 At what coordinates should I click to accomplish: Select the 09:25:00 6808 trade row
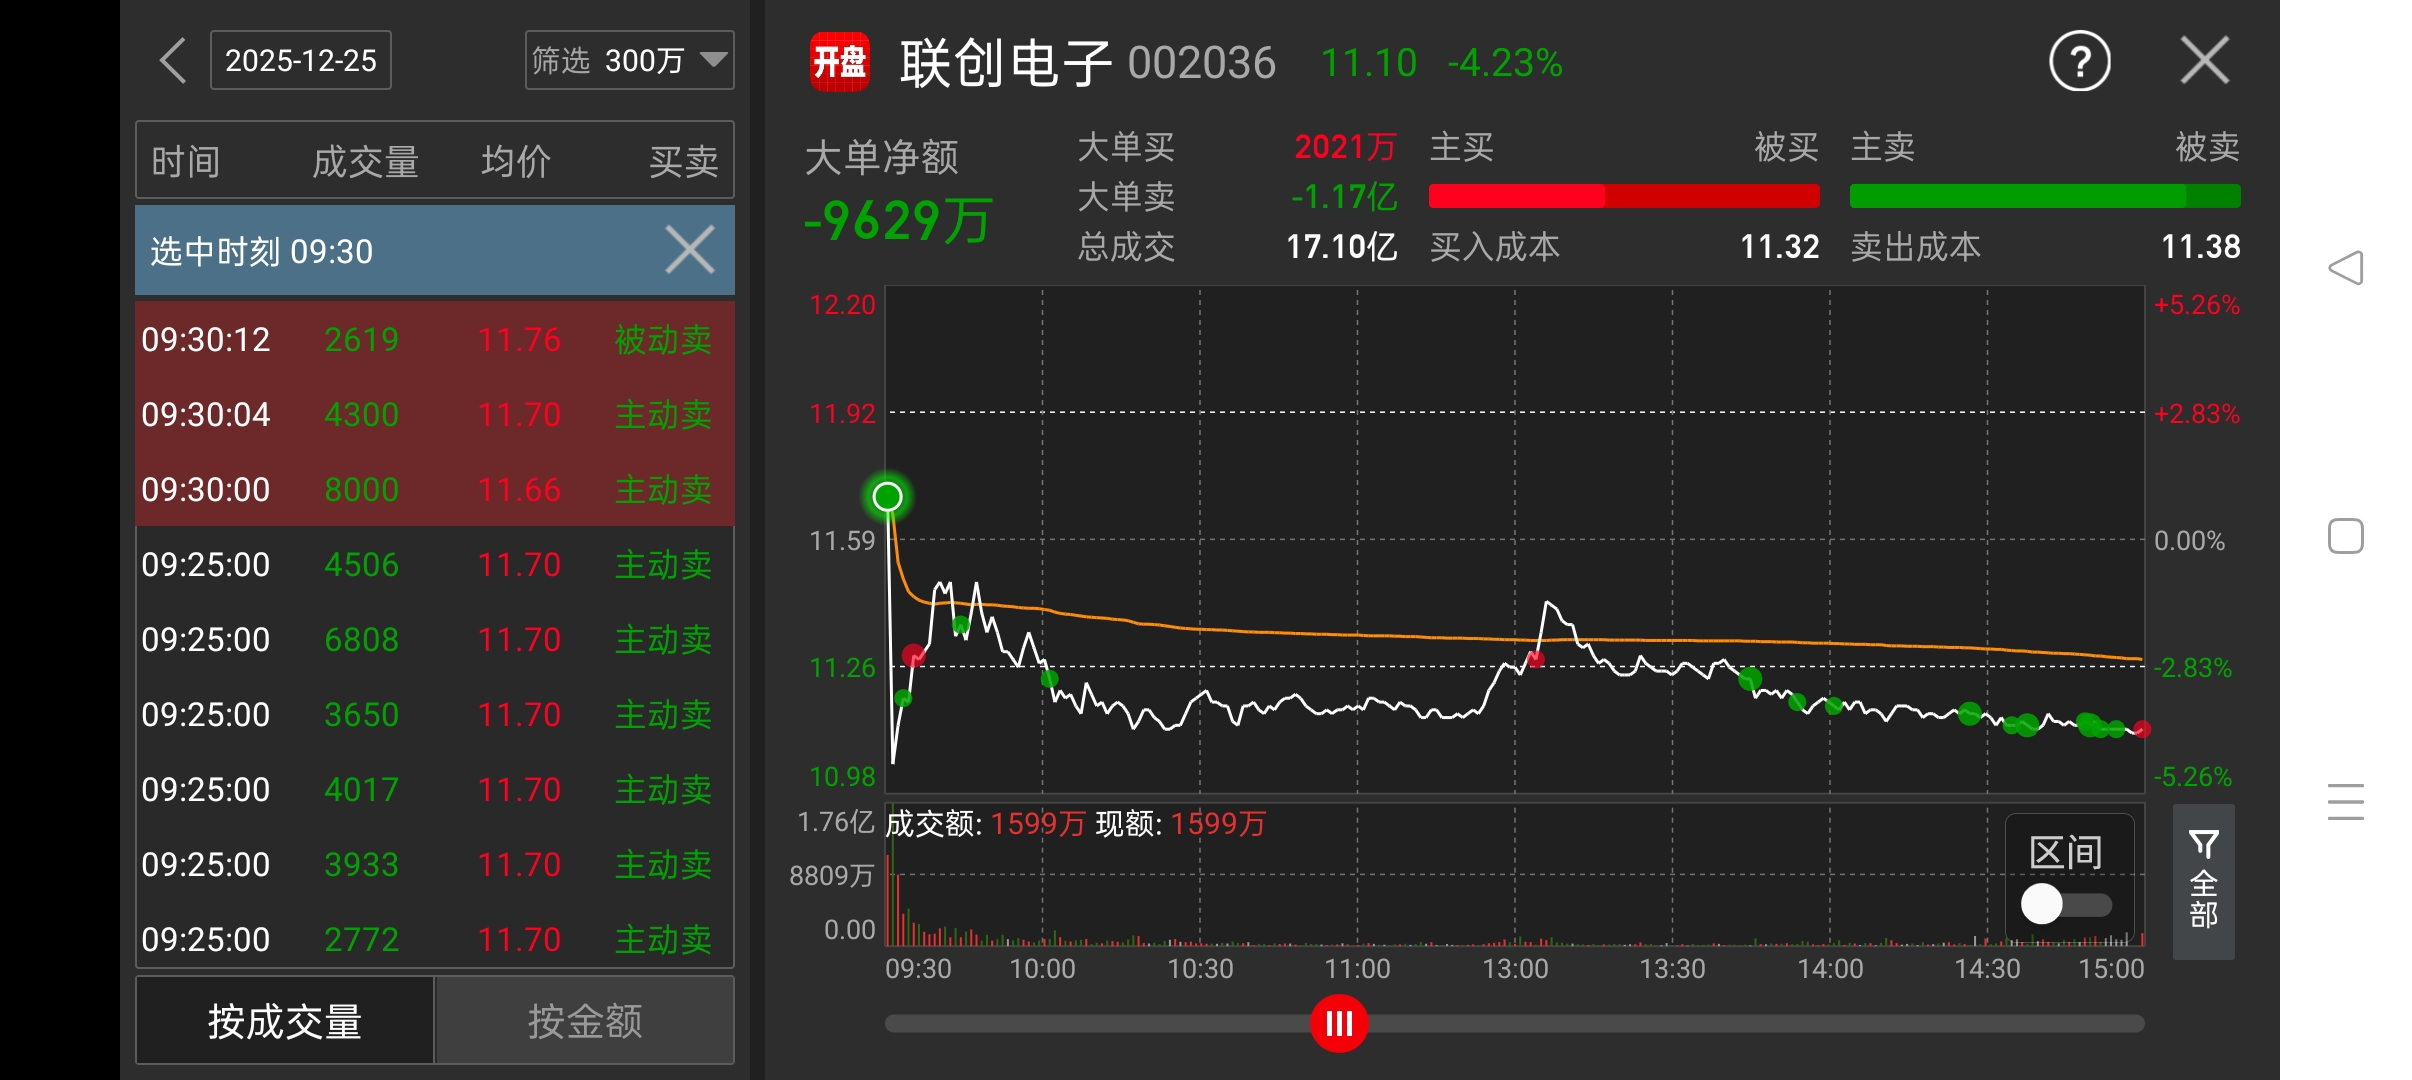[435, 639]
